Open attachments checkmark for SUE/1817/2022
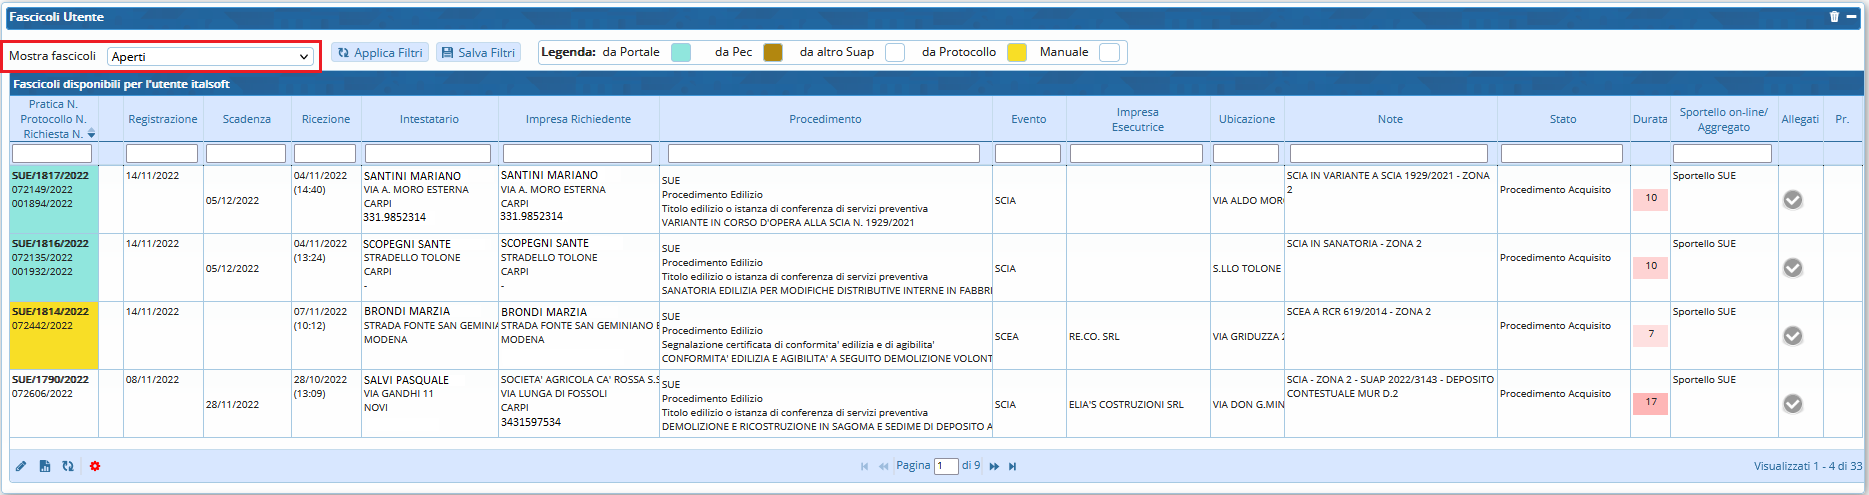Viewport: 1869px width, 495px height. (1793, 200)
